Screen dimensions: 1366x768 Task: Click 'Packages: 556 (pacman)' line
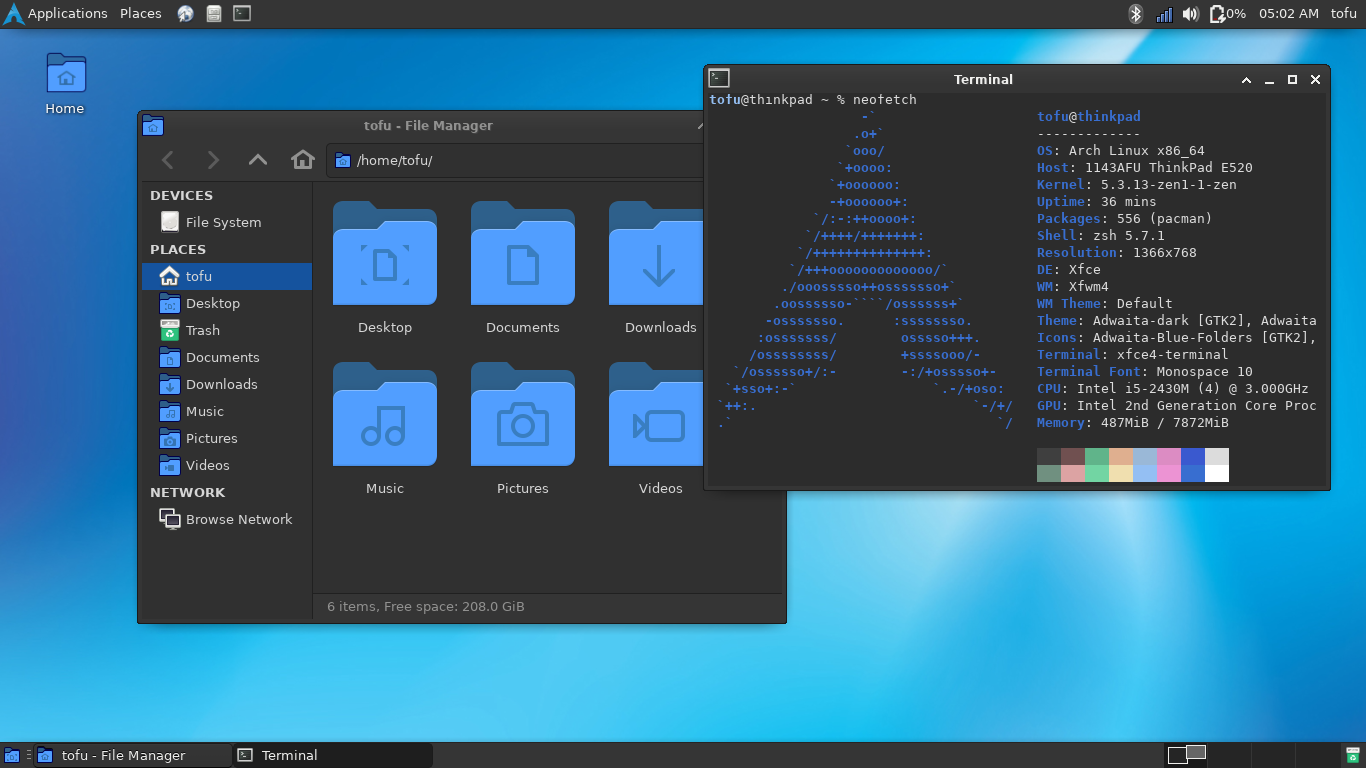coord(1125,219)
